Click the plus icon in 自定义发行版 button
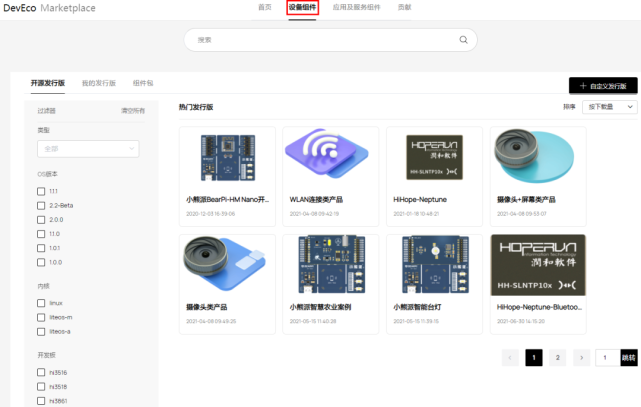641x407 pixels. point(583,86)
